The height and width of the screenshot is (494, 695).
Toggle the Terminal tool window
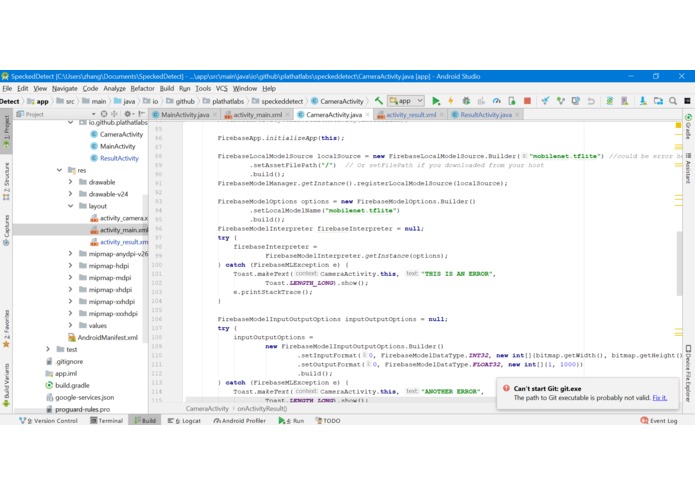coord(106,420)
